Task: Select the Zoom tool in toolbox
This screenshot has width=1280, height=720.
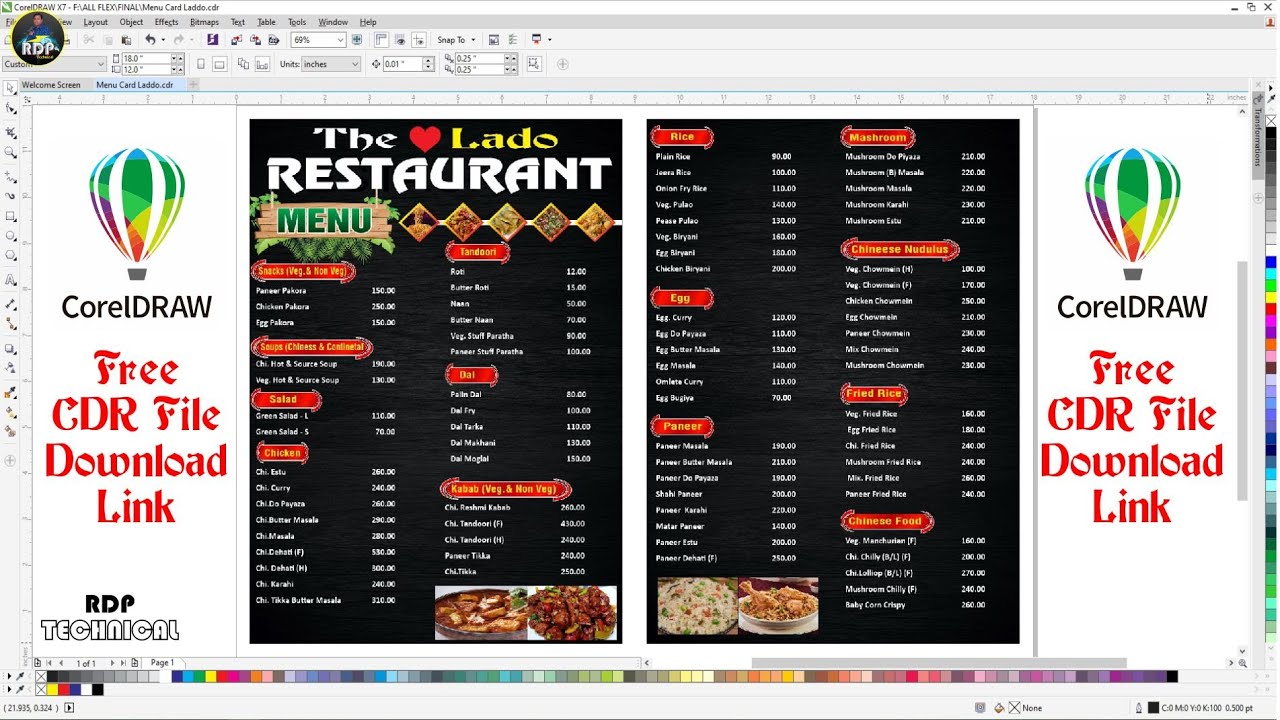Action: 11,152
